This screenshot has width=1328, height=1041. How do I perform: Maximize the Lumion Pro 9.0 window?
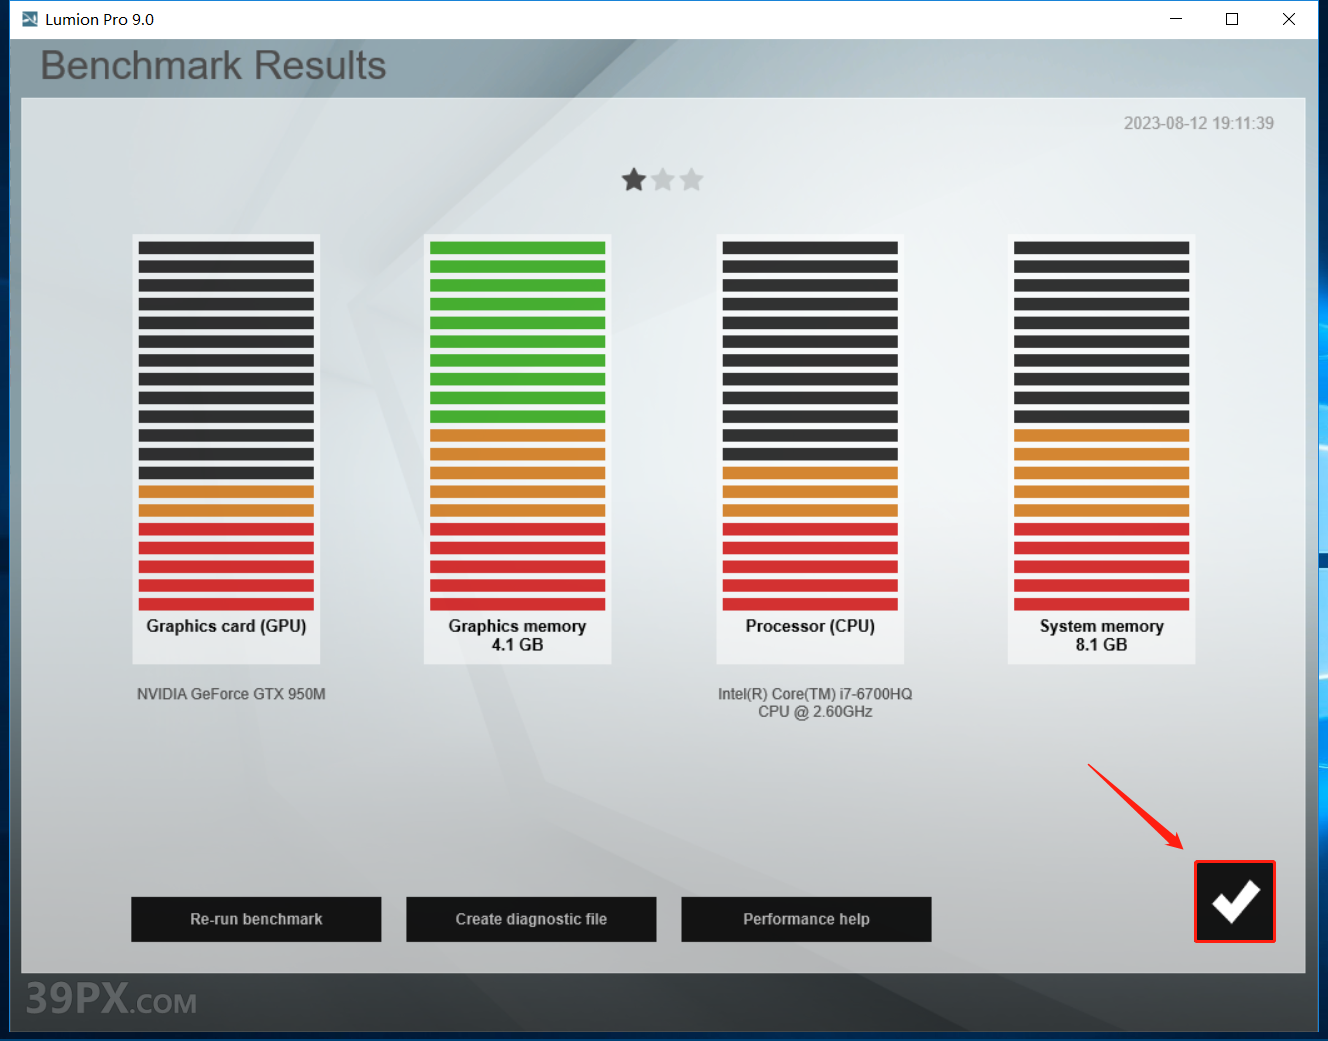click(x=1232, y=19)
